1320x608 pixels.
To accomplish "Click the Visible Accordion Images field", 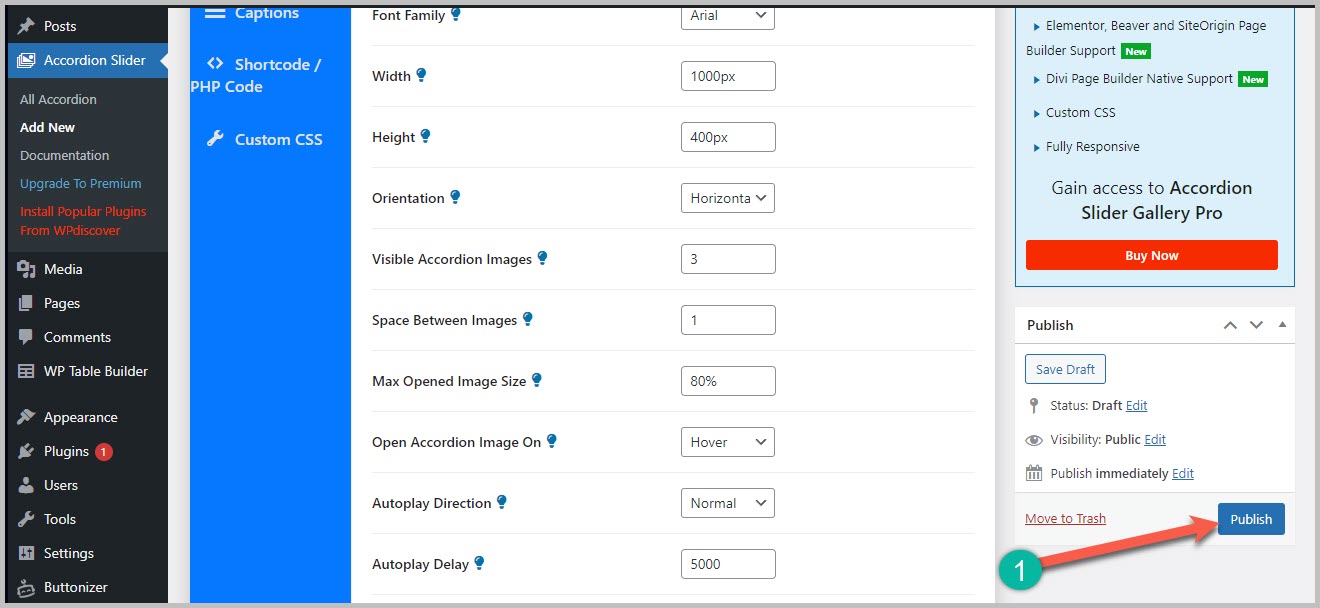I will tap(728, 259).
